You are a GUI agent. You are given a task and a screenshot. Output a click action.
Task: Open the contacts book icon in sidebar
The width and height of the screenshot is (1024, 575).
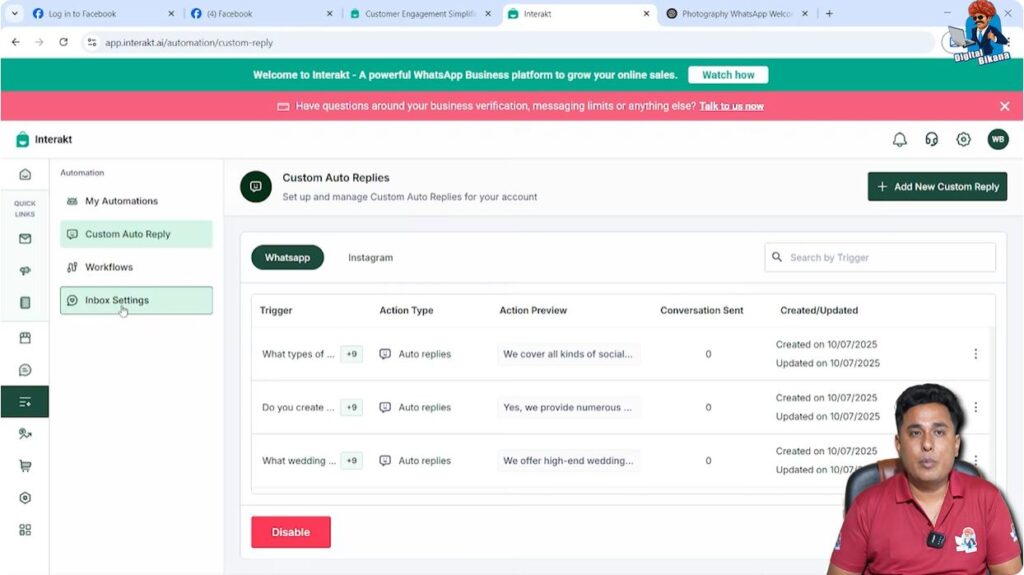[25, 303]
